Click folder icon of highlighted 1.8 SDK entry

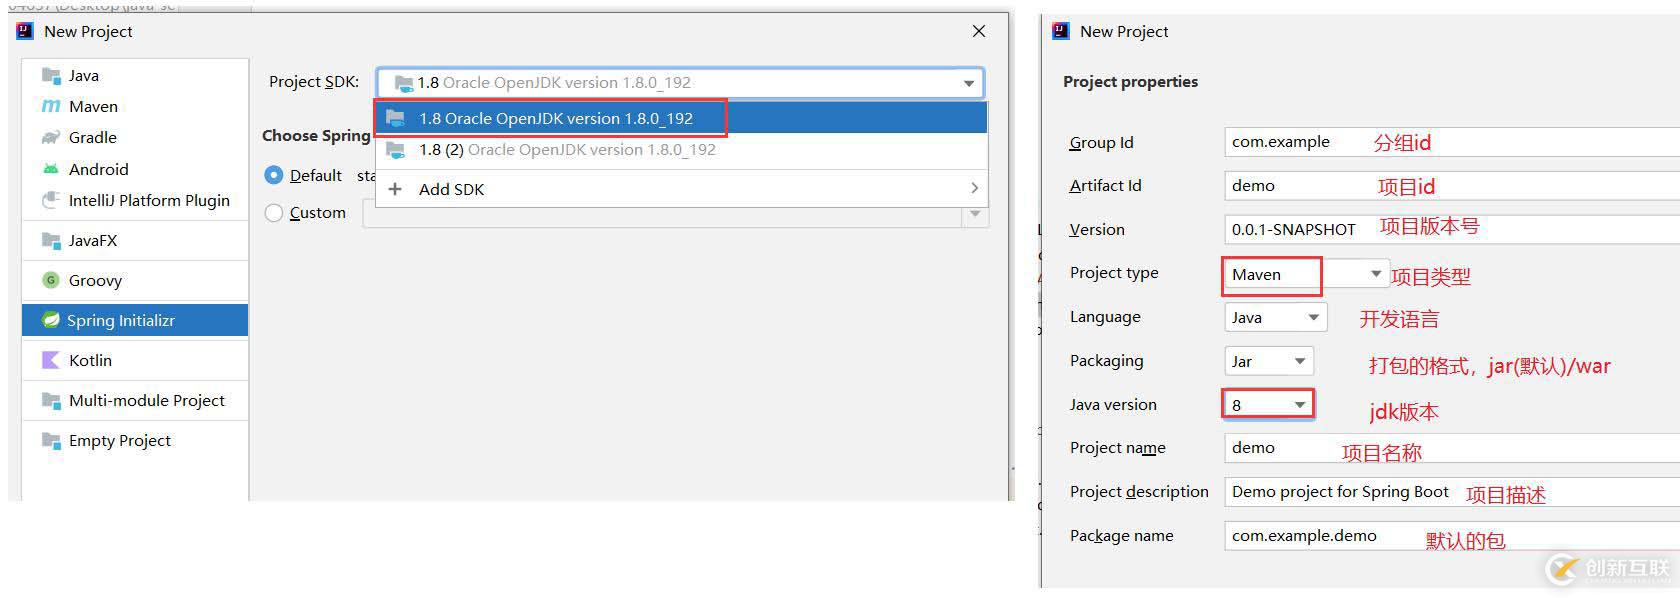[x=396, y=118]
